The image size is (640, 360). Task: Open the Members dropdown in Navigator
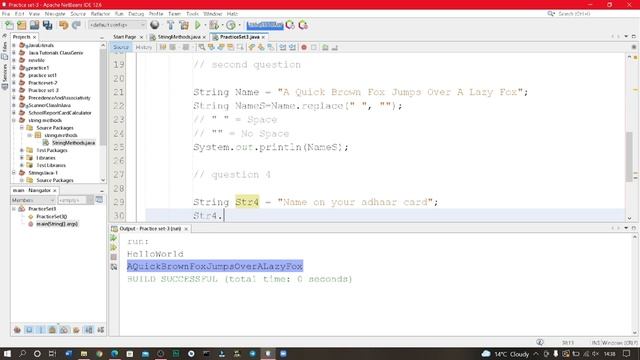coord(33,200)
